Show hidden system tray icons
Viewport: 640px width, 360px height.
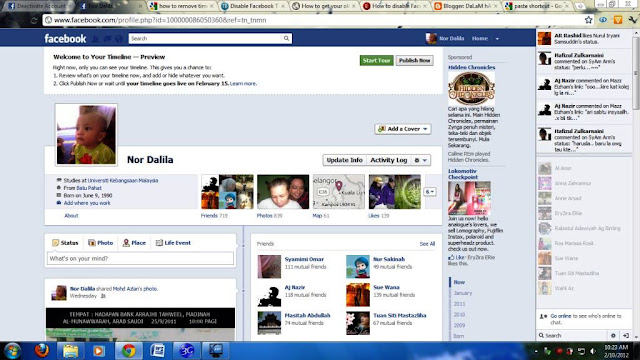tap(536, 351)
